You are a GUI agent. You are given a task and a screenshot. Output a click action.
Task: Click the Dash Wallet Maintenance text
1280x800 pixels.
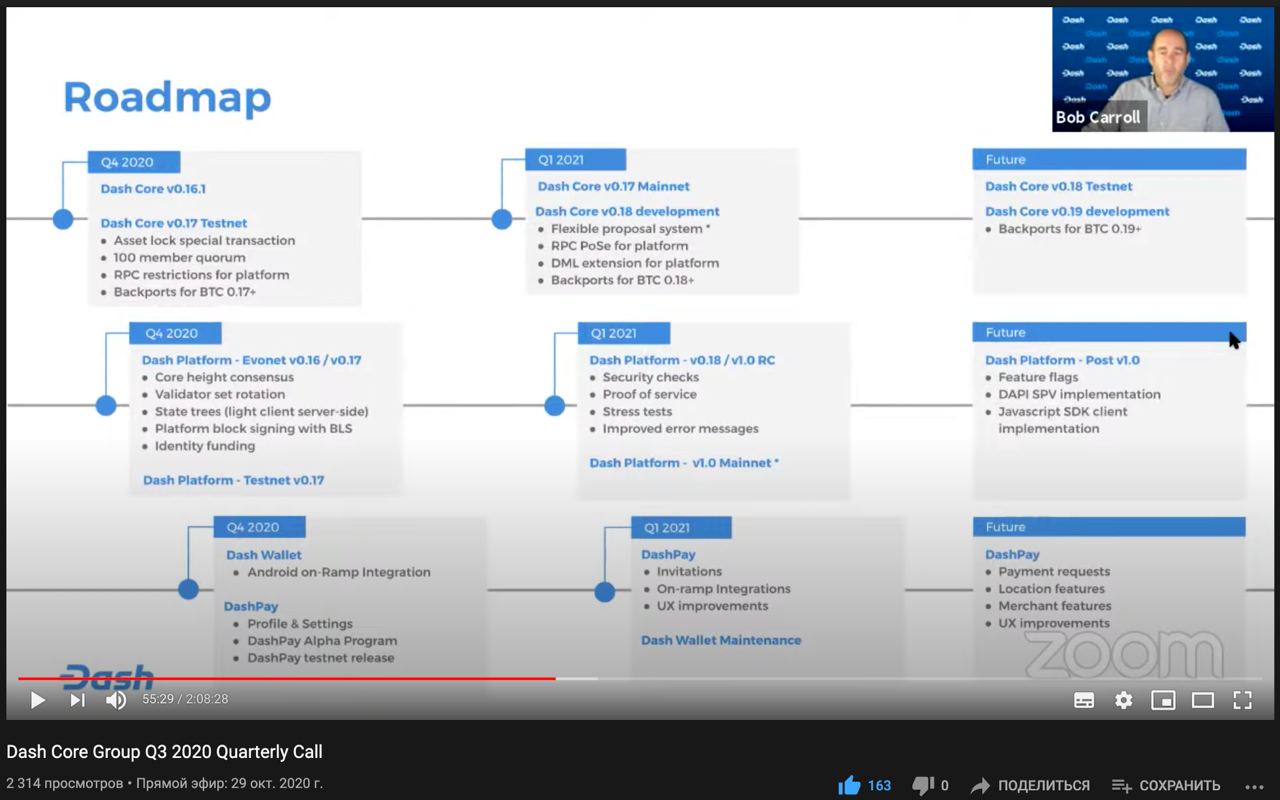pyautogui.click(x=721, y=640)
